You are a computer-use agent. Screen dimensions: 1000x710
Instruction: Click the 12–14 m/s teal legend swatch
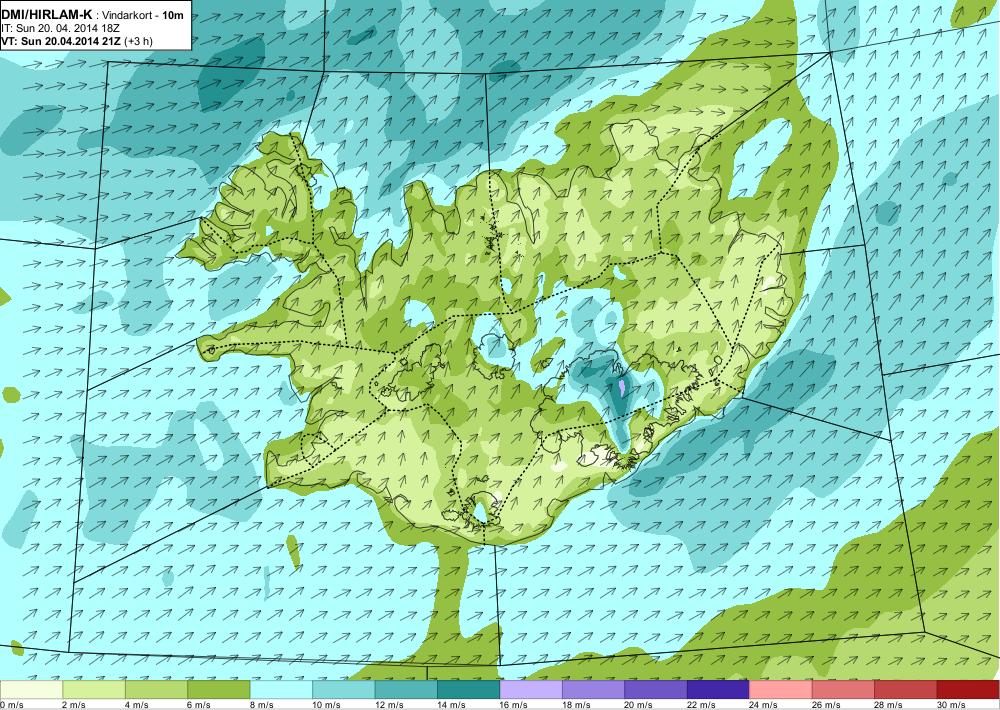[406, 690]
